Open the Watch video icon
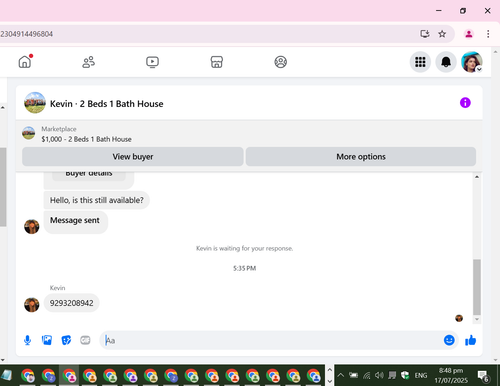Screen dimensions: 500x386 pyautogui.click(x=152, y=62)
